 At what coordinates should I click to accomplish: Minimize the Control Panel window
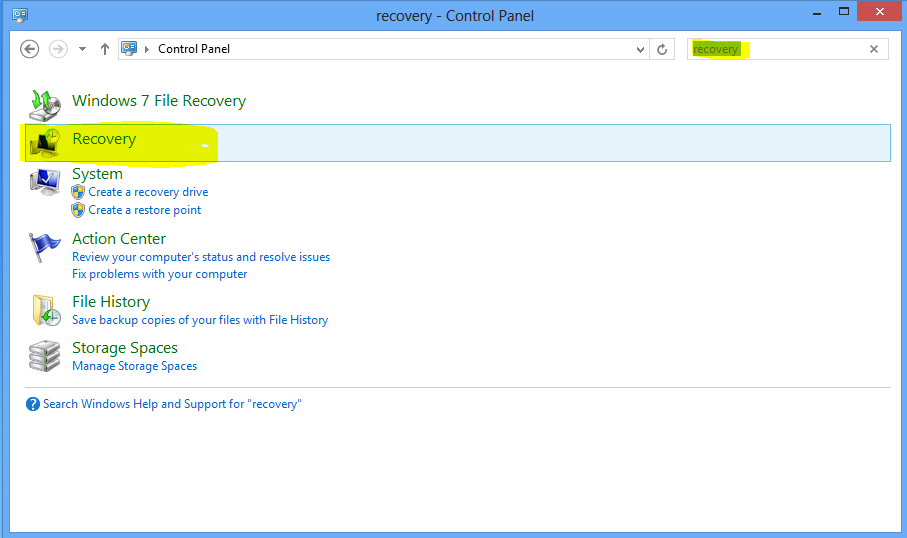[x=817, y=13]
